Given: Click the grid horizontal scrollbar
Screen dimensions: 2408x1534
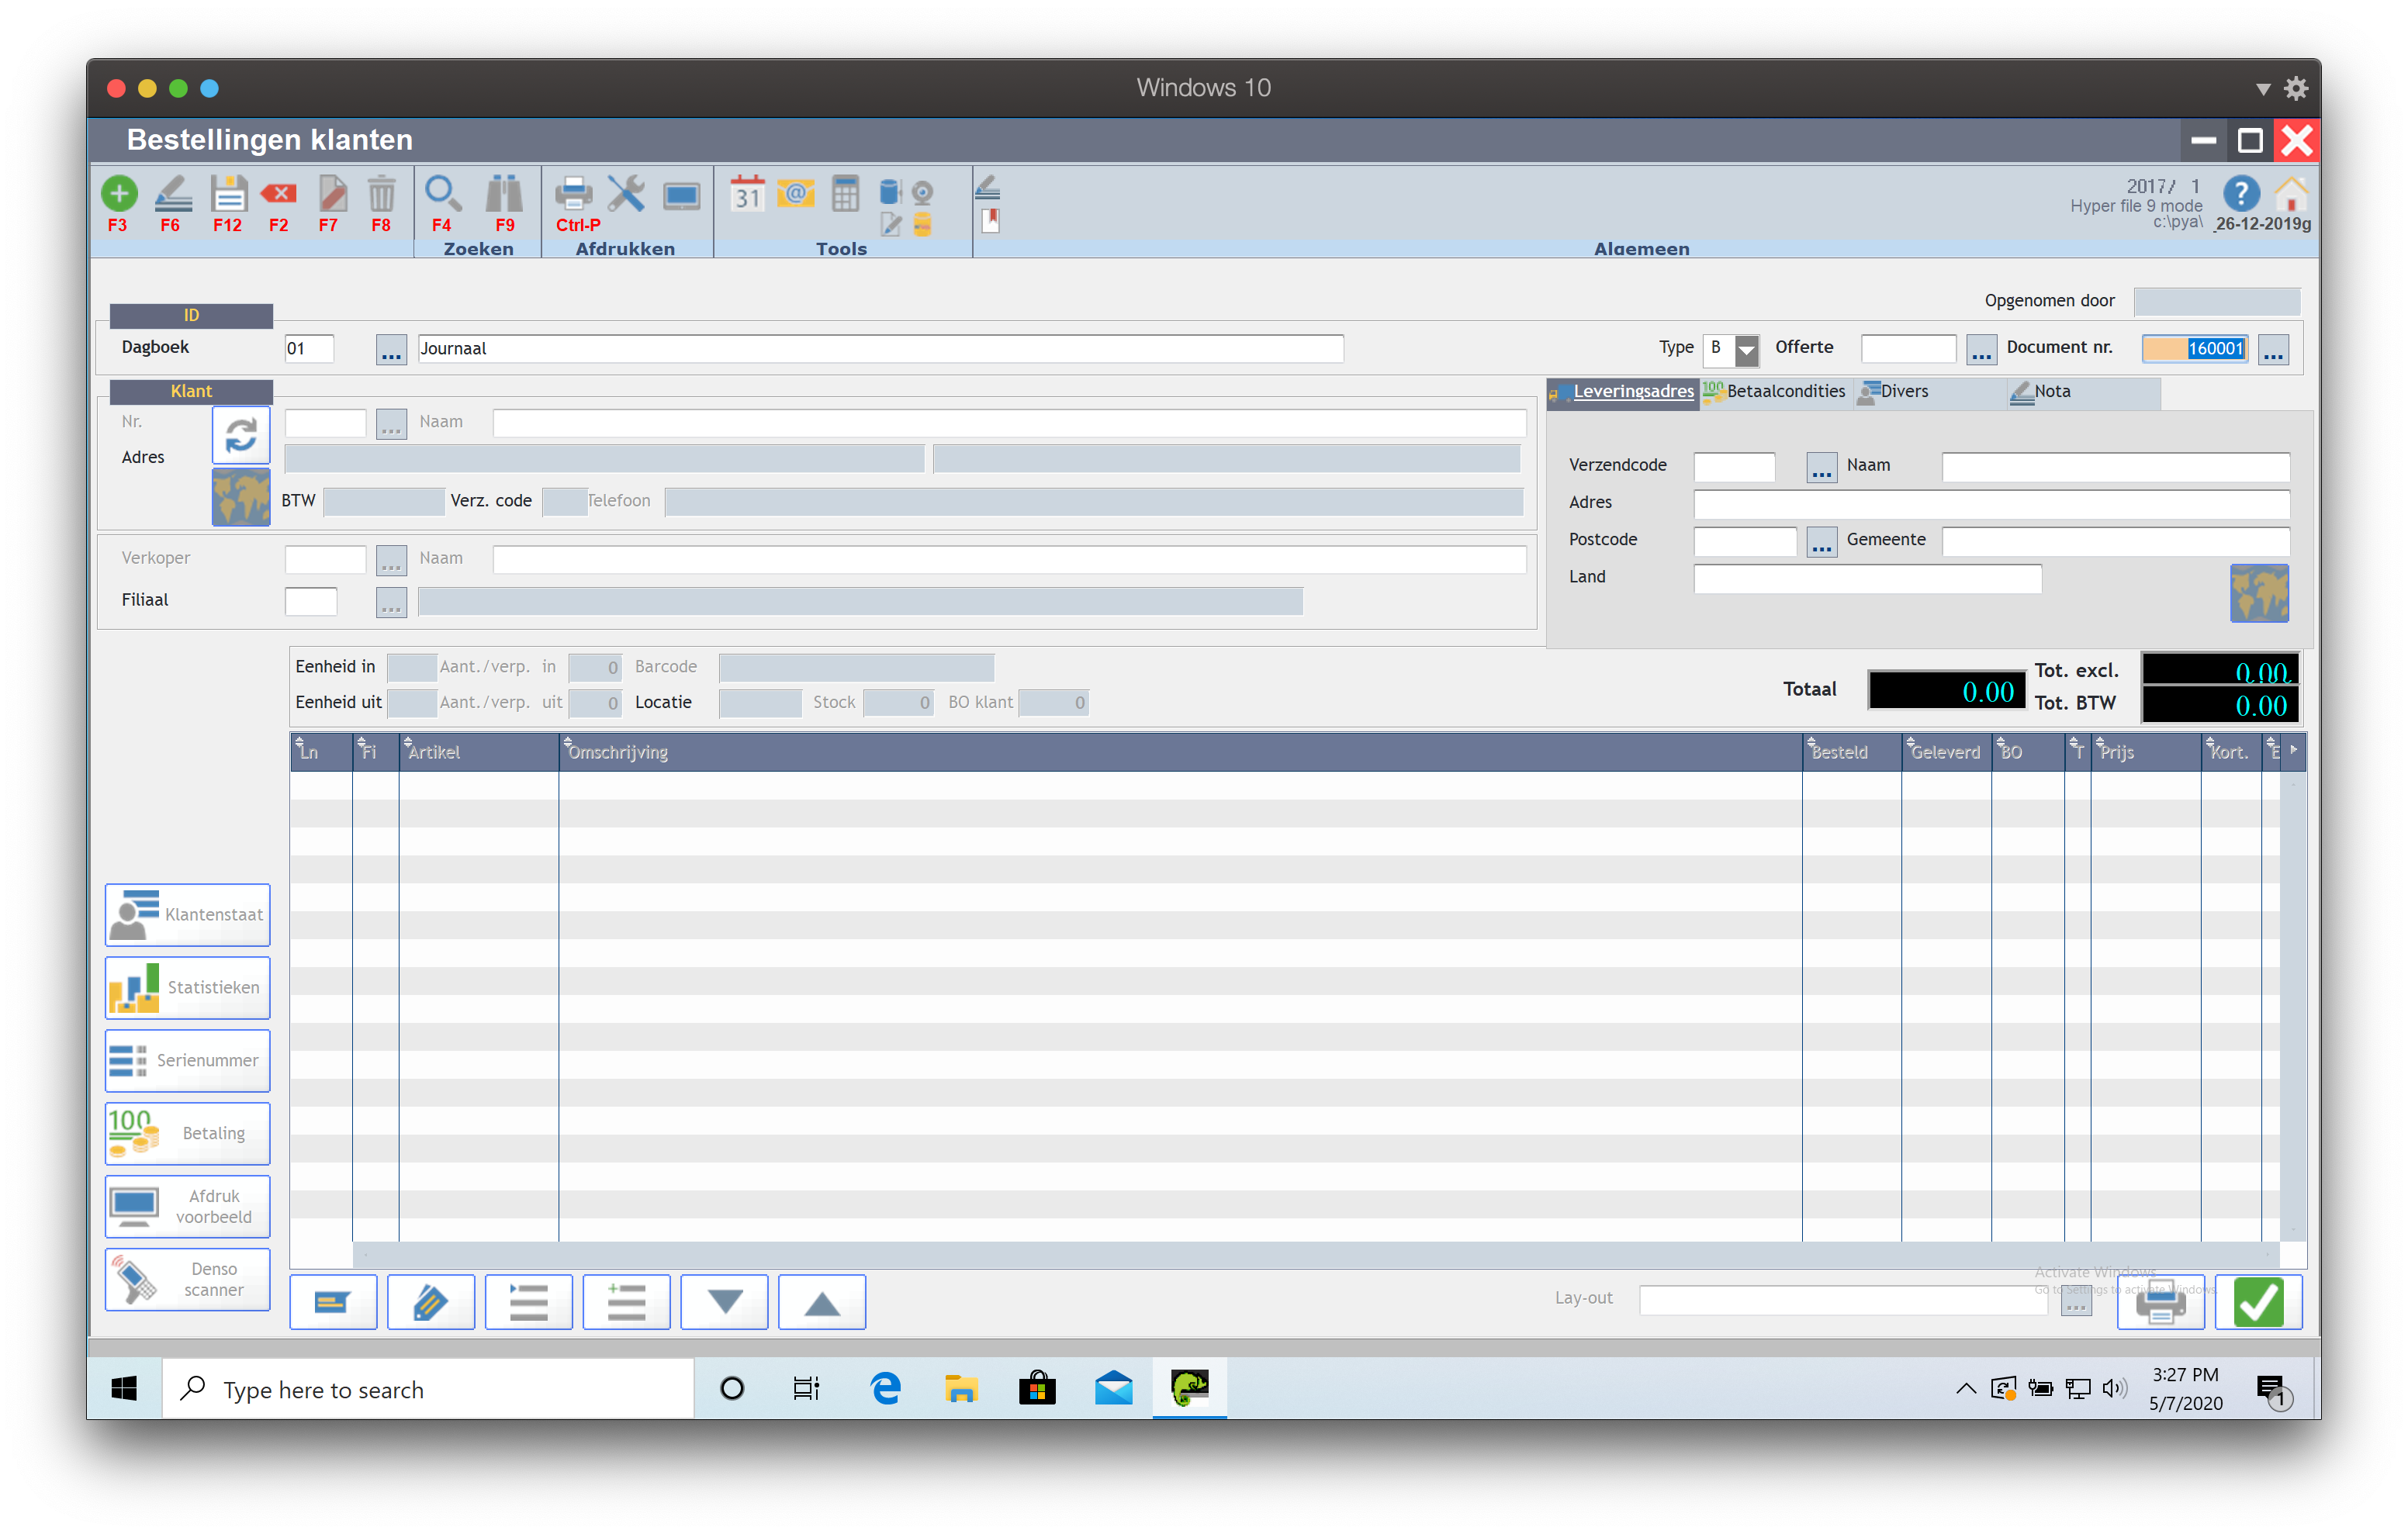Looking at the screenshot, I should click(x=1315, y=1254).
